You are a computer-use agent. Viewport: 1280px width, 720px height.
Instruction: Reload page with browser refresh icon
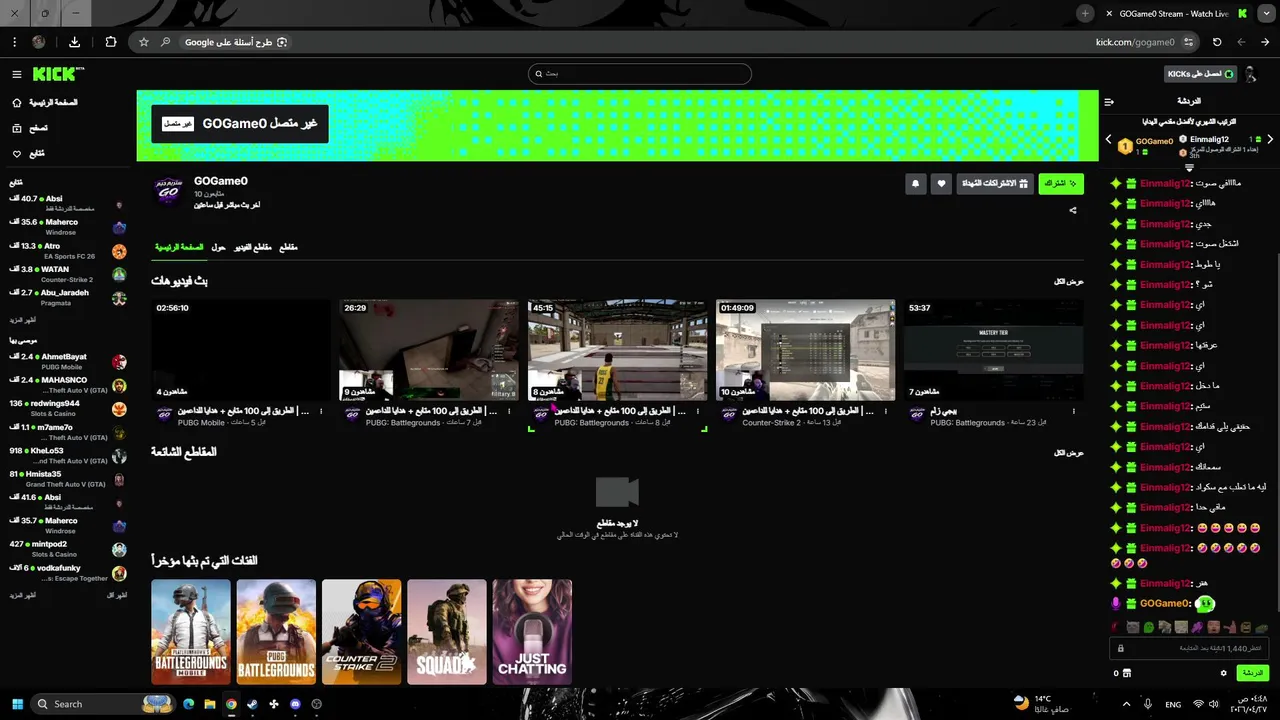click(x=1217, y=42)
